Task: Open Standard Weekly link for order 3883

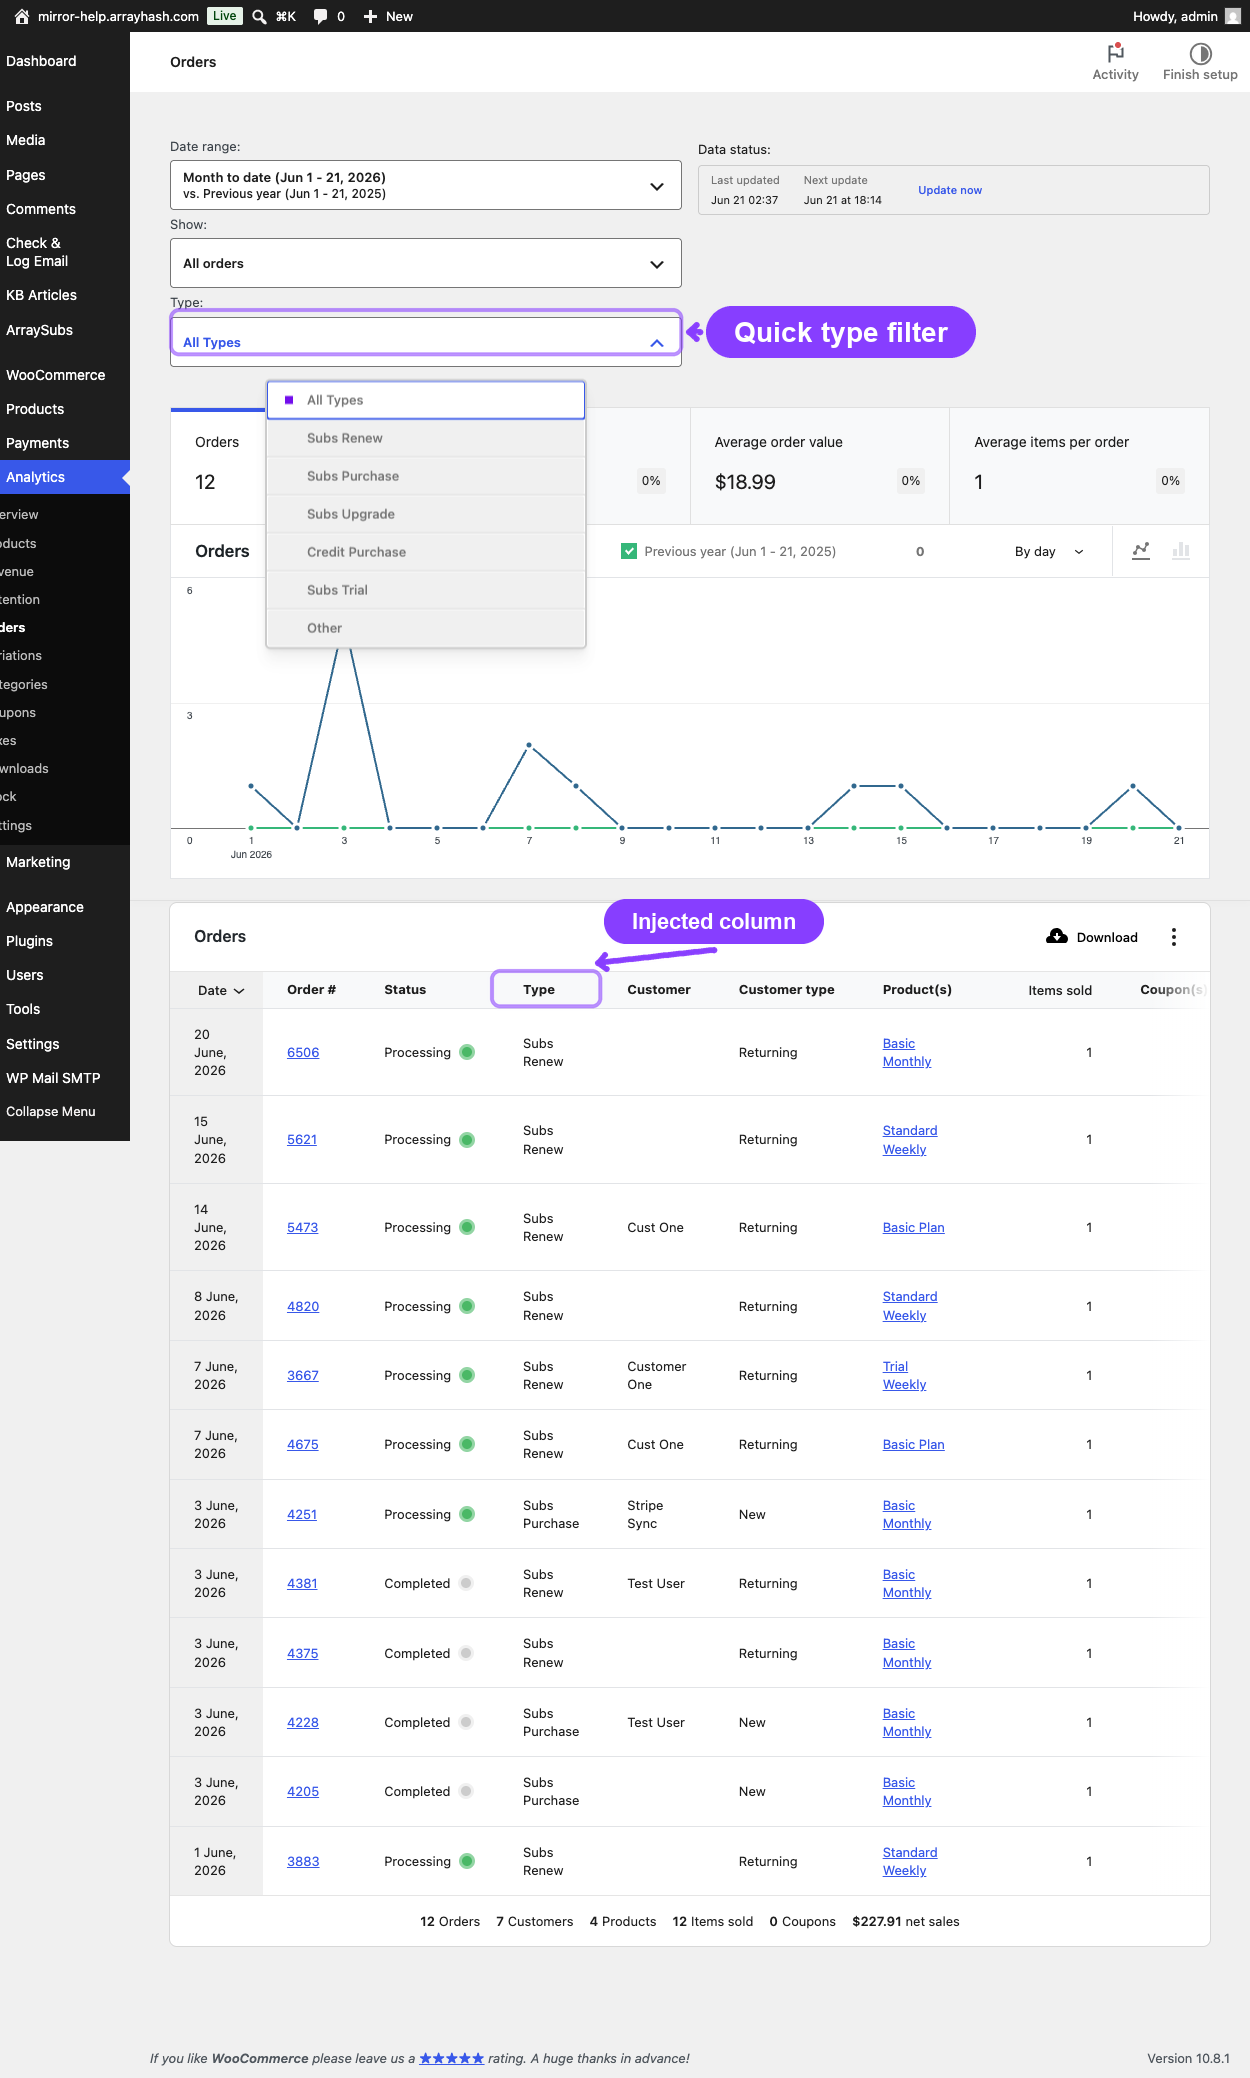Action: click(x=910, y=1861)
